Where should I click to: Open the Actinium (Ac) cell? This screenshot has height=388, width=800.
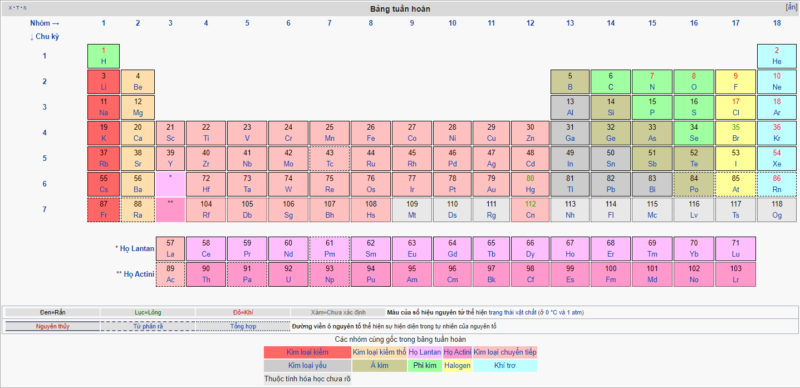click(x=170, y=274)
